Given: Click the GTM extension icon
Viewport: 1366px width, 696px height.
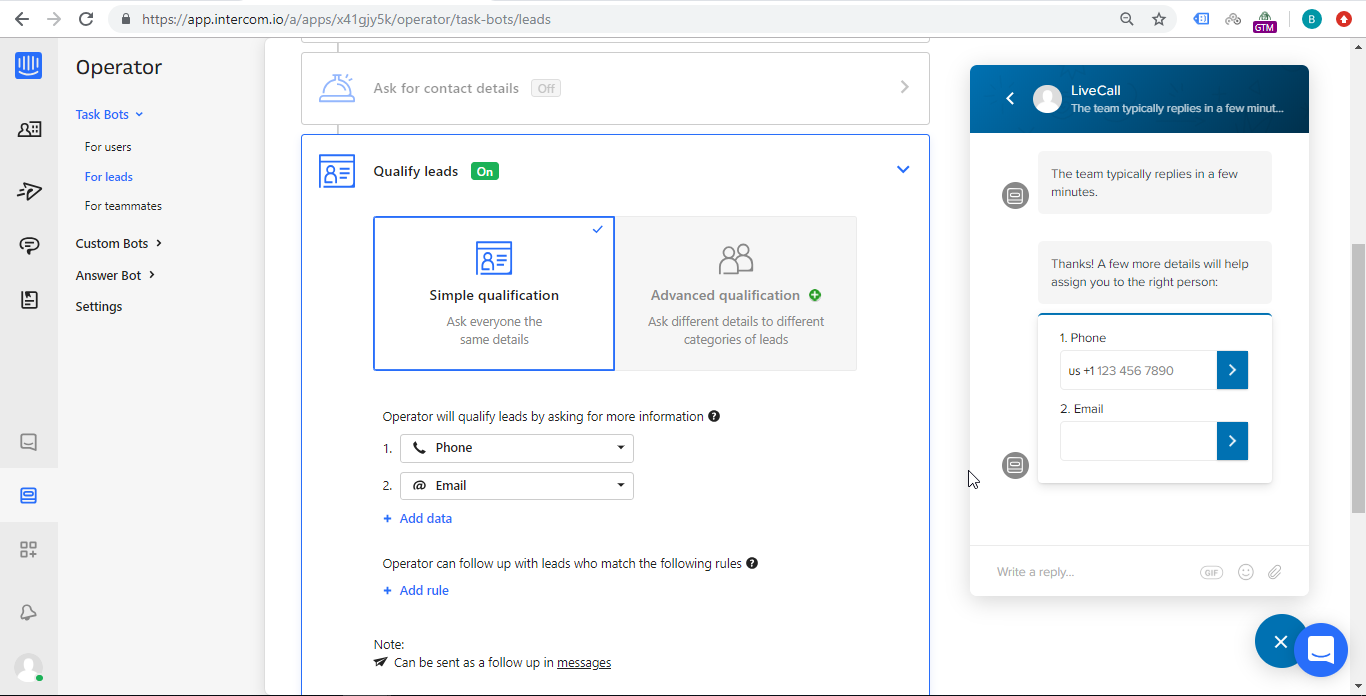Looking at the screenshot, I should tap(1265, 21).
